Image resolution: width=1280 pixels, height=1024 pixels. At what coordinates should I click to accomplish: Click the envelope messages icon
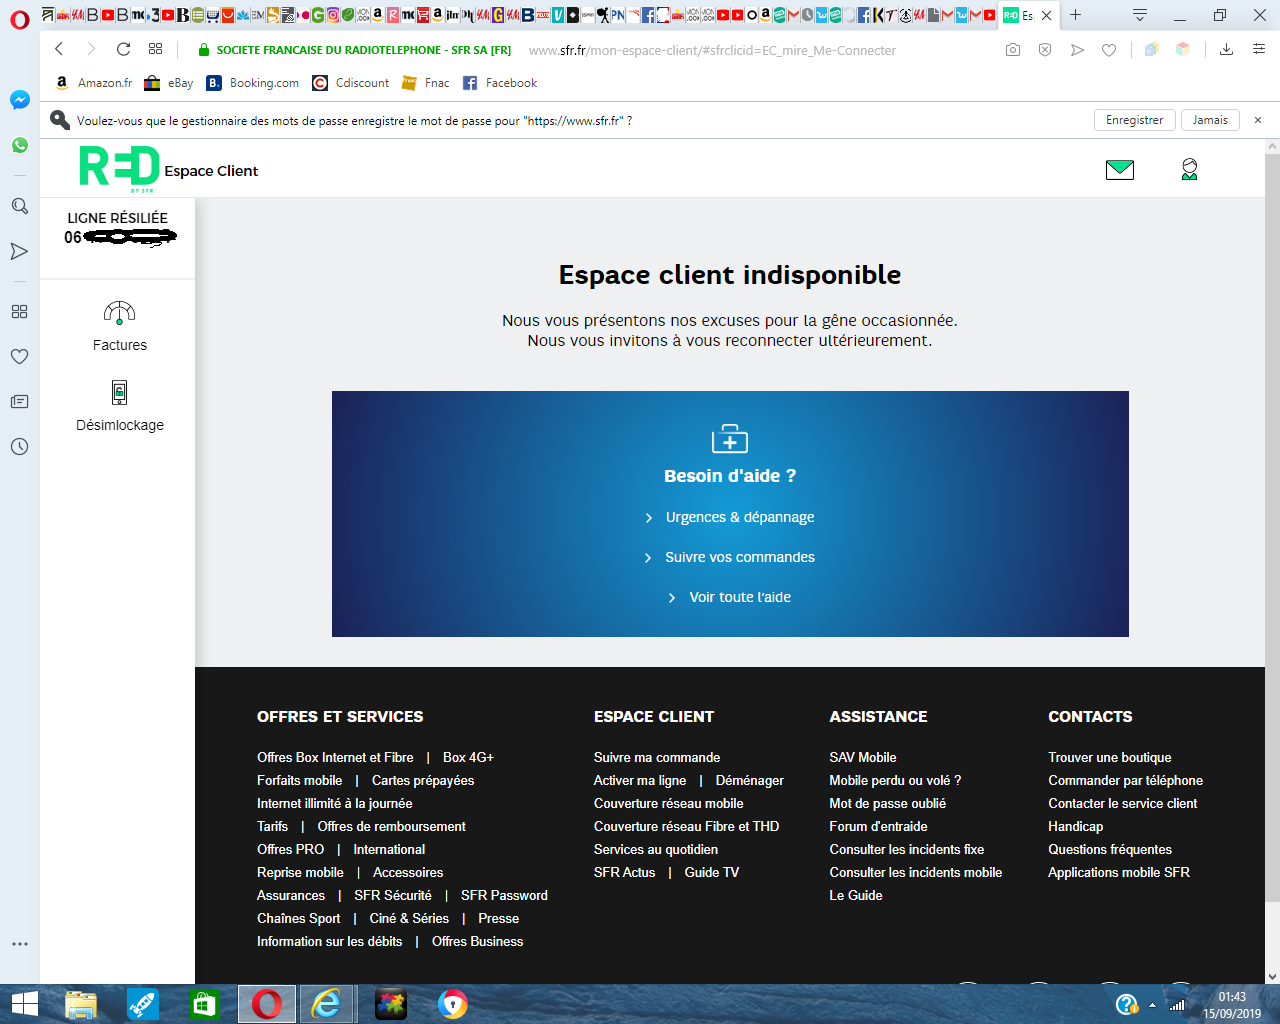point(1119,170)
